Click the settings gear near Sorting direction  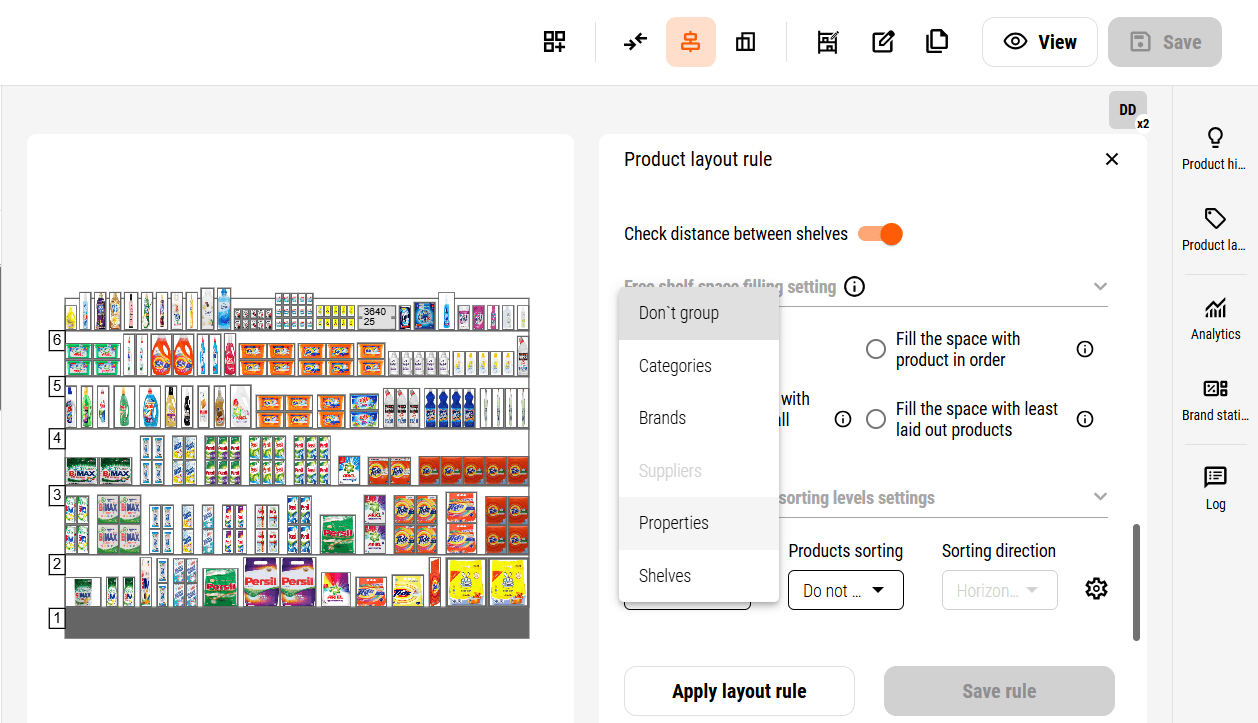click(1096, 589)
